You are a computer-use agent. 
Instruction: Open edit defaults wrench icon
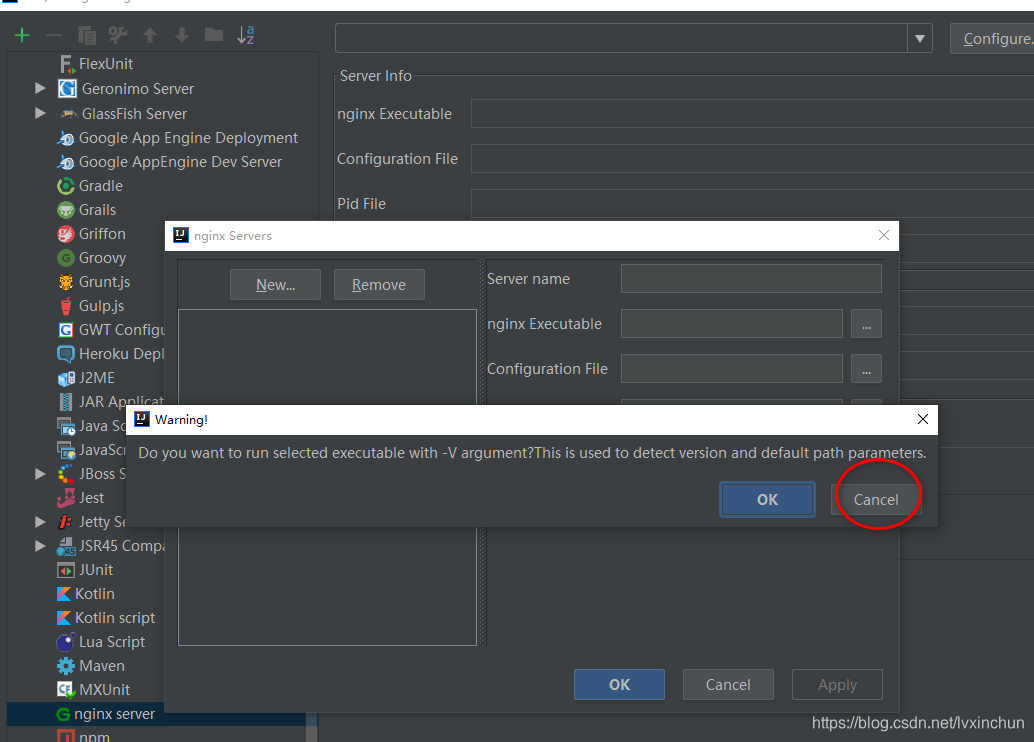[x=118, y=35]
